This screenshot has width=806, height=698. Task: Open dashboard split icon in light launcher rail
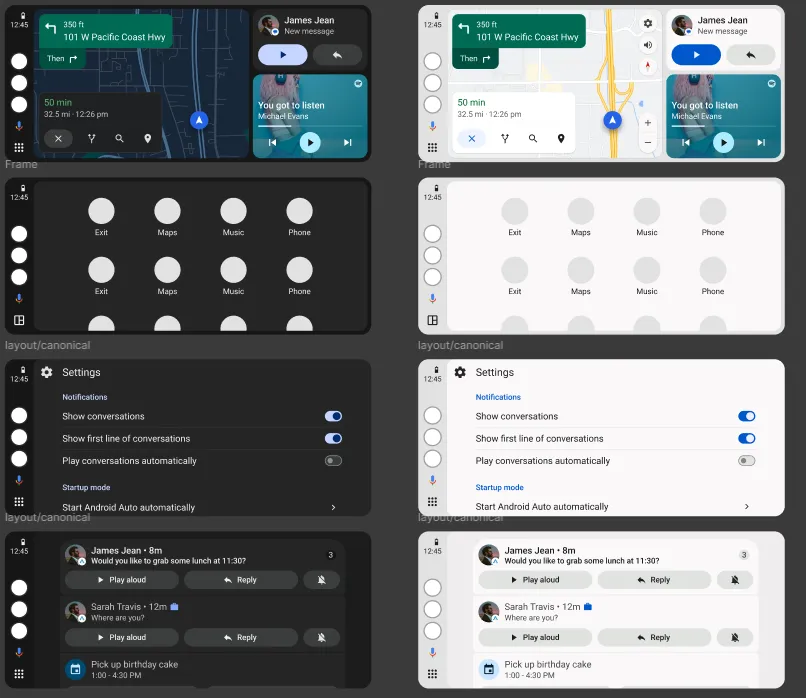(432, 320)
